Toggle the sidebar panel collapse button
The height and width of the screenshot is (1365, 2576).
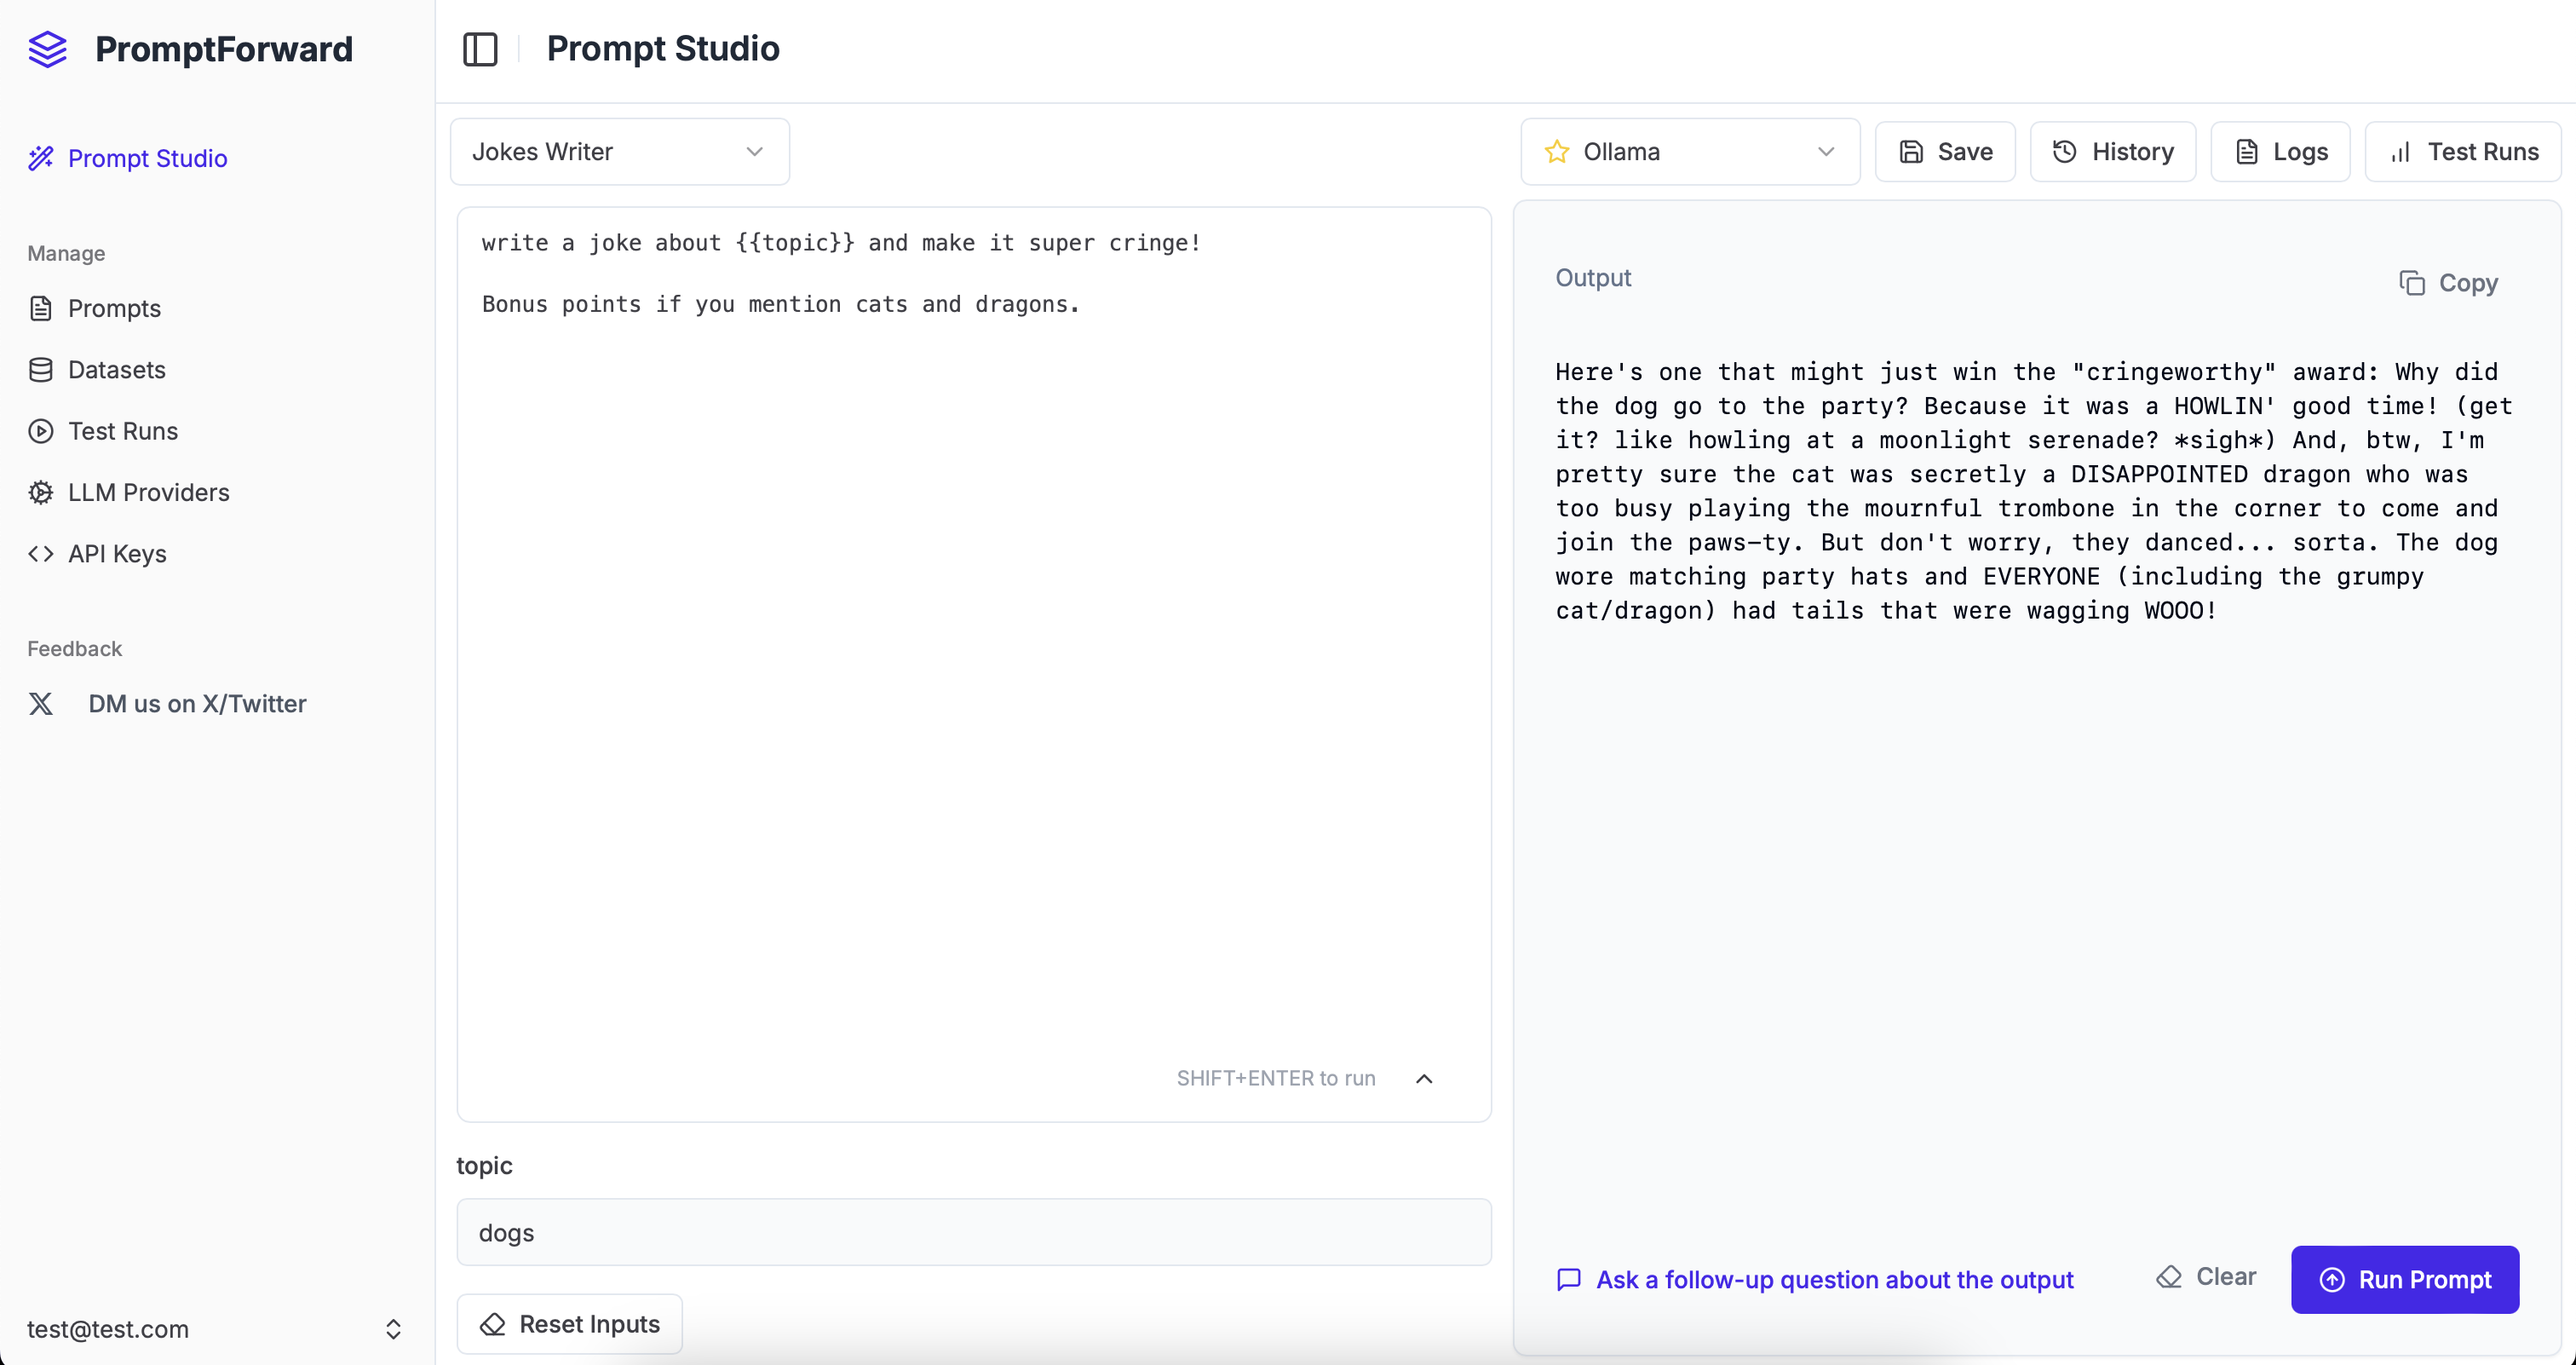tap(484, 48)
